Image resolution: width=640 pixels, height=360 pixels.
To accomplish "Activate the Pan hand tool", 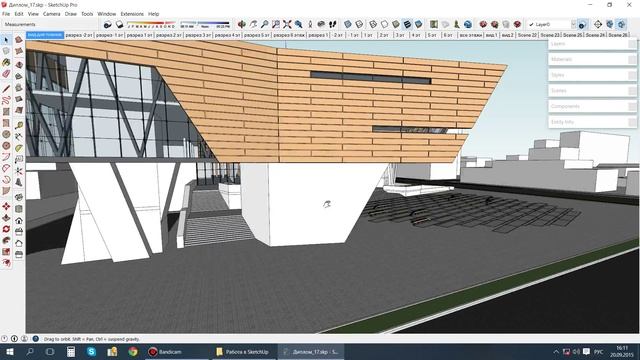I will click(x=253, y=24).
